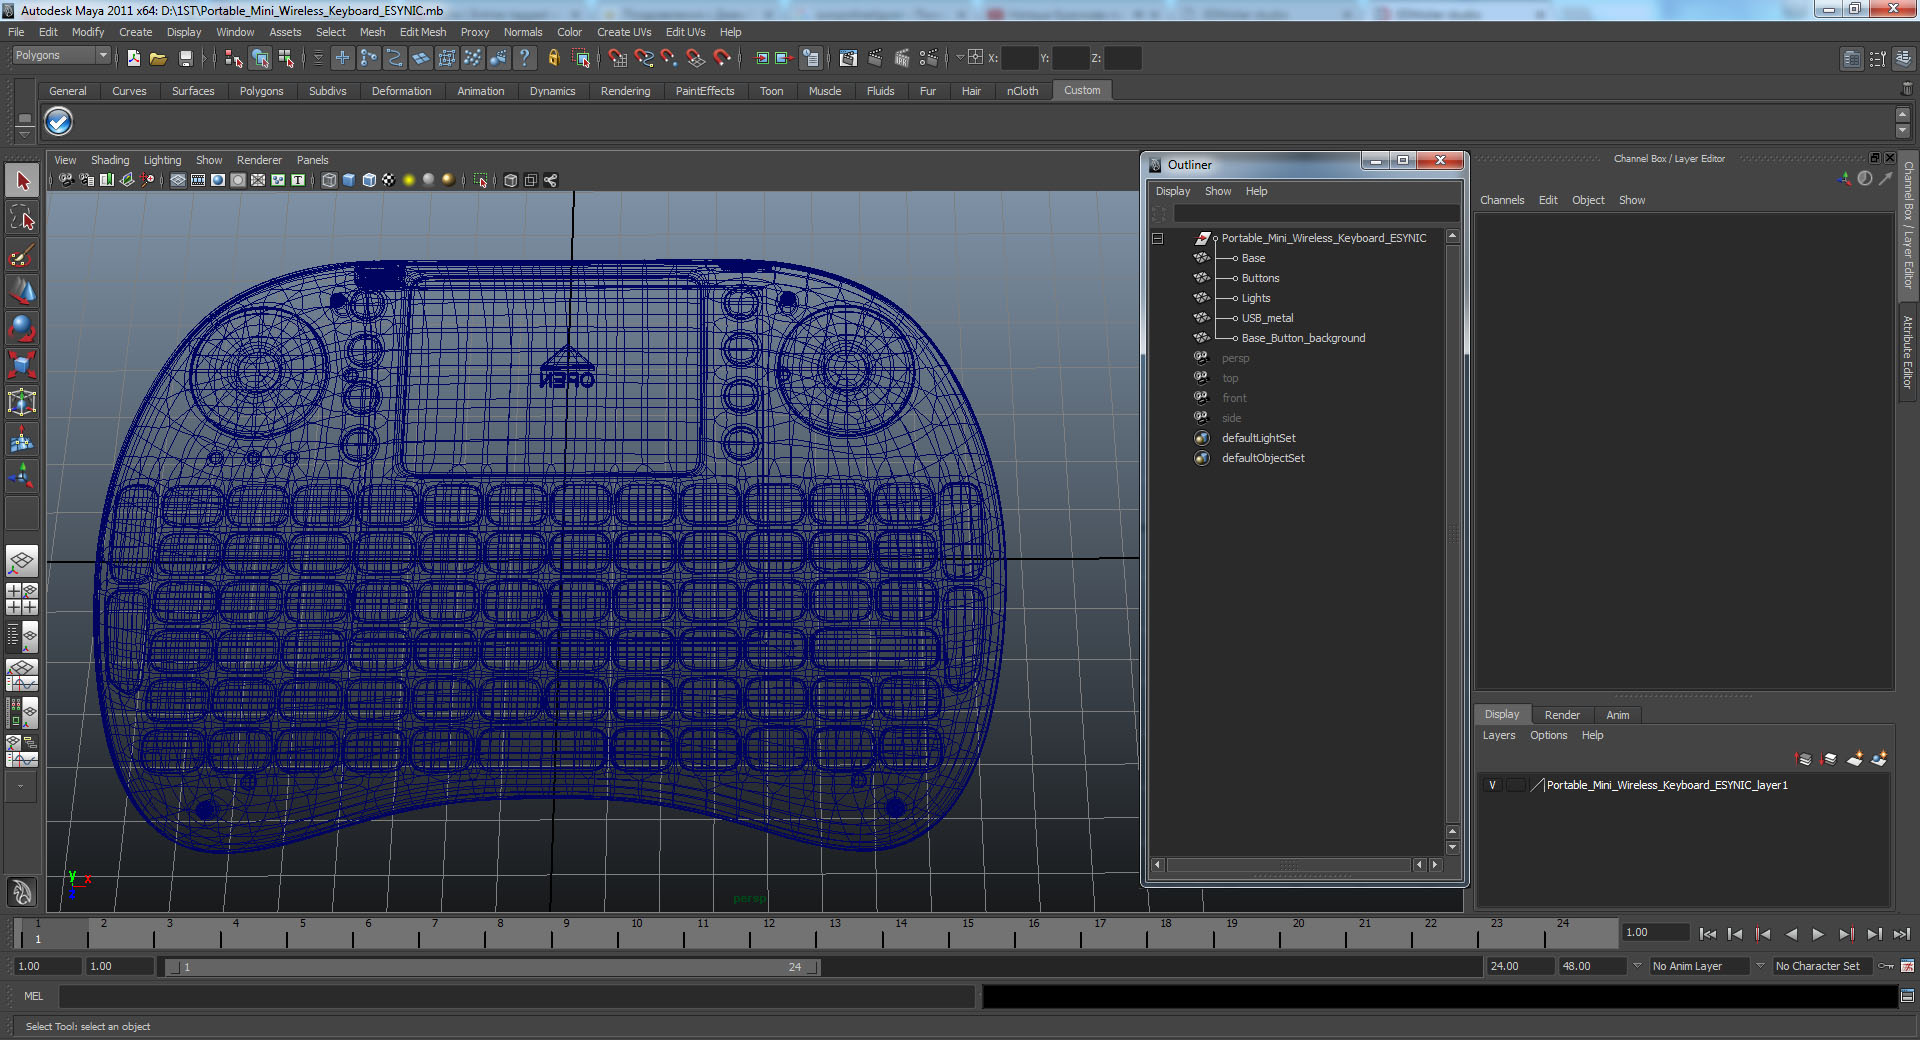1920x1040 pixels.
Task: Activate the Move tool (cone icon)
Action: click(22, 291)
